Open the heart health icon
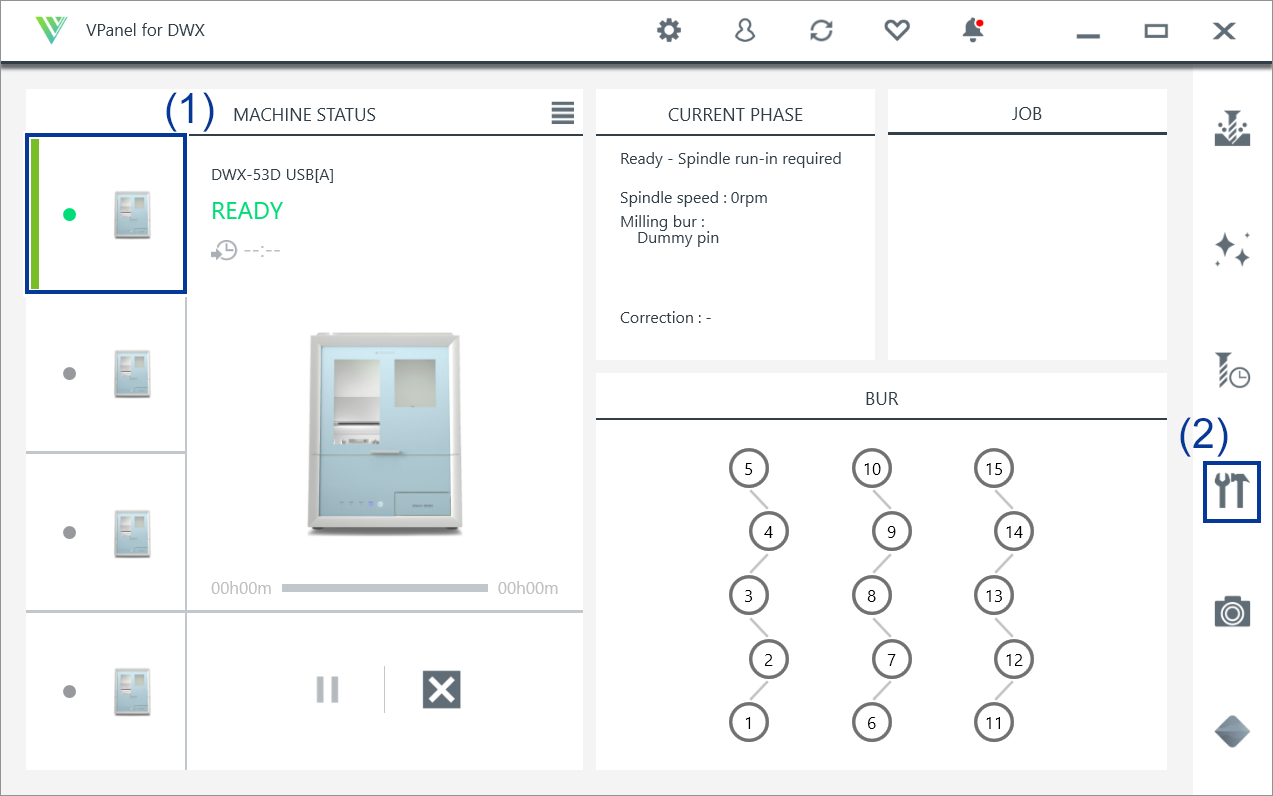Image resolution: width=1273 pixels, height=796 pixels. [x=897, y=31]
